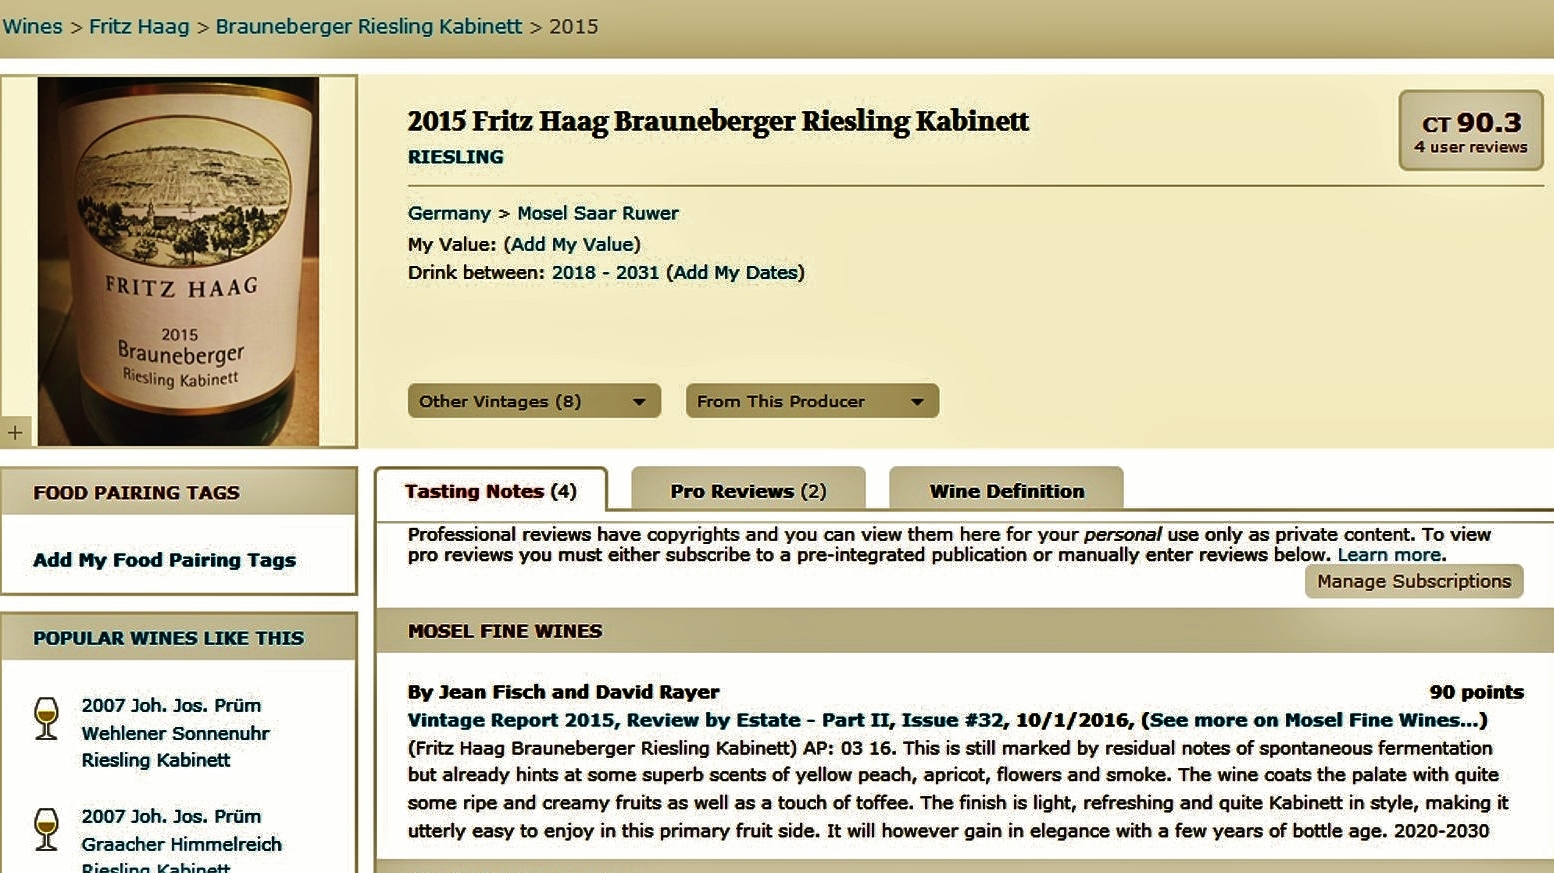Image resolution: width=1554 pixels, height=873 pixels.
Task: Open Brauneberger Riesling Kabinett breadcrumb link
Action: click(x=369, y=26)
